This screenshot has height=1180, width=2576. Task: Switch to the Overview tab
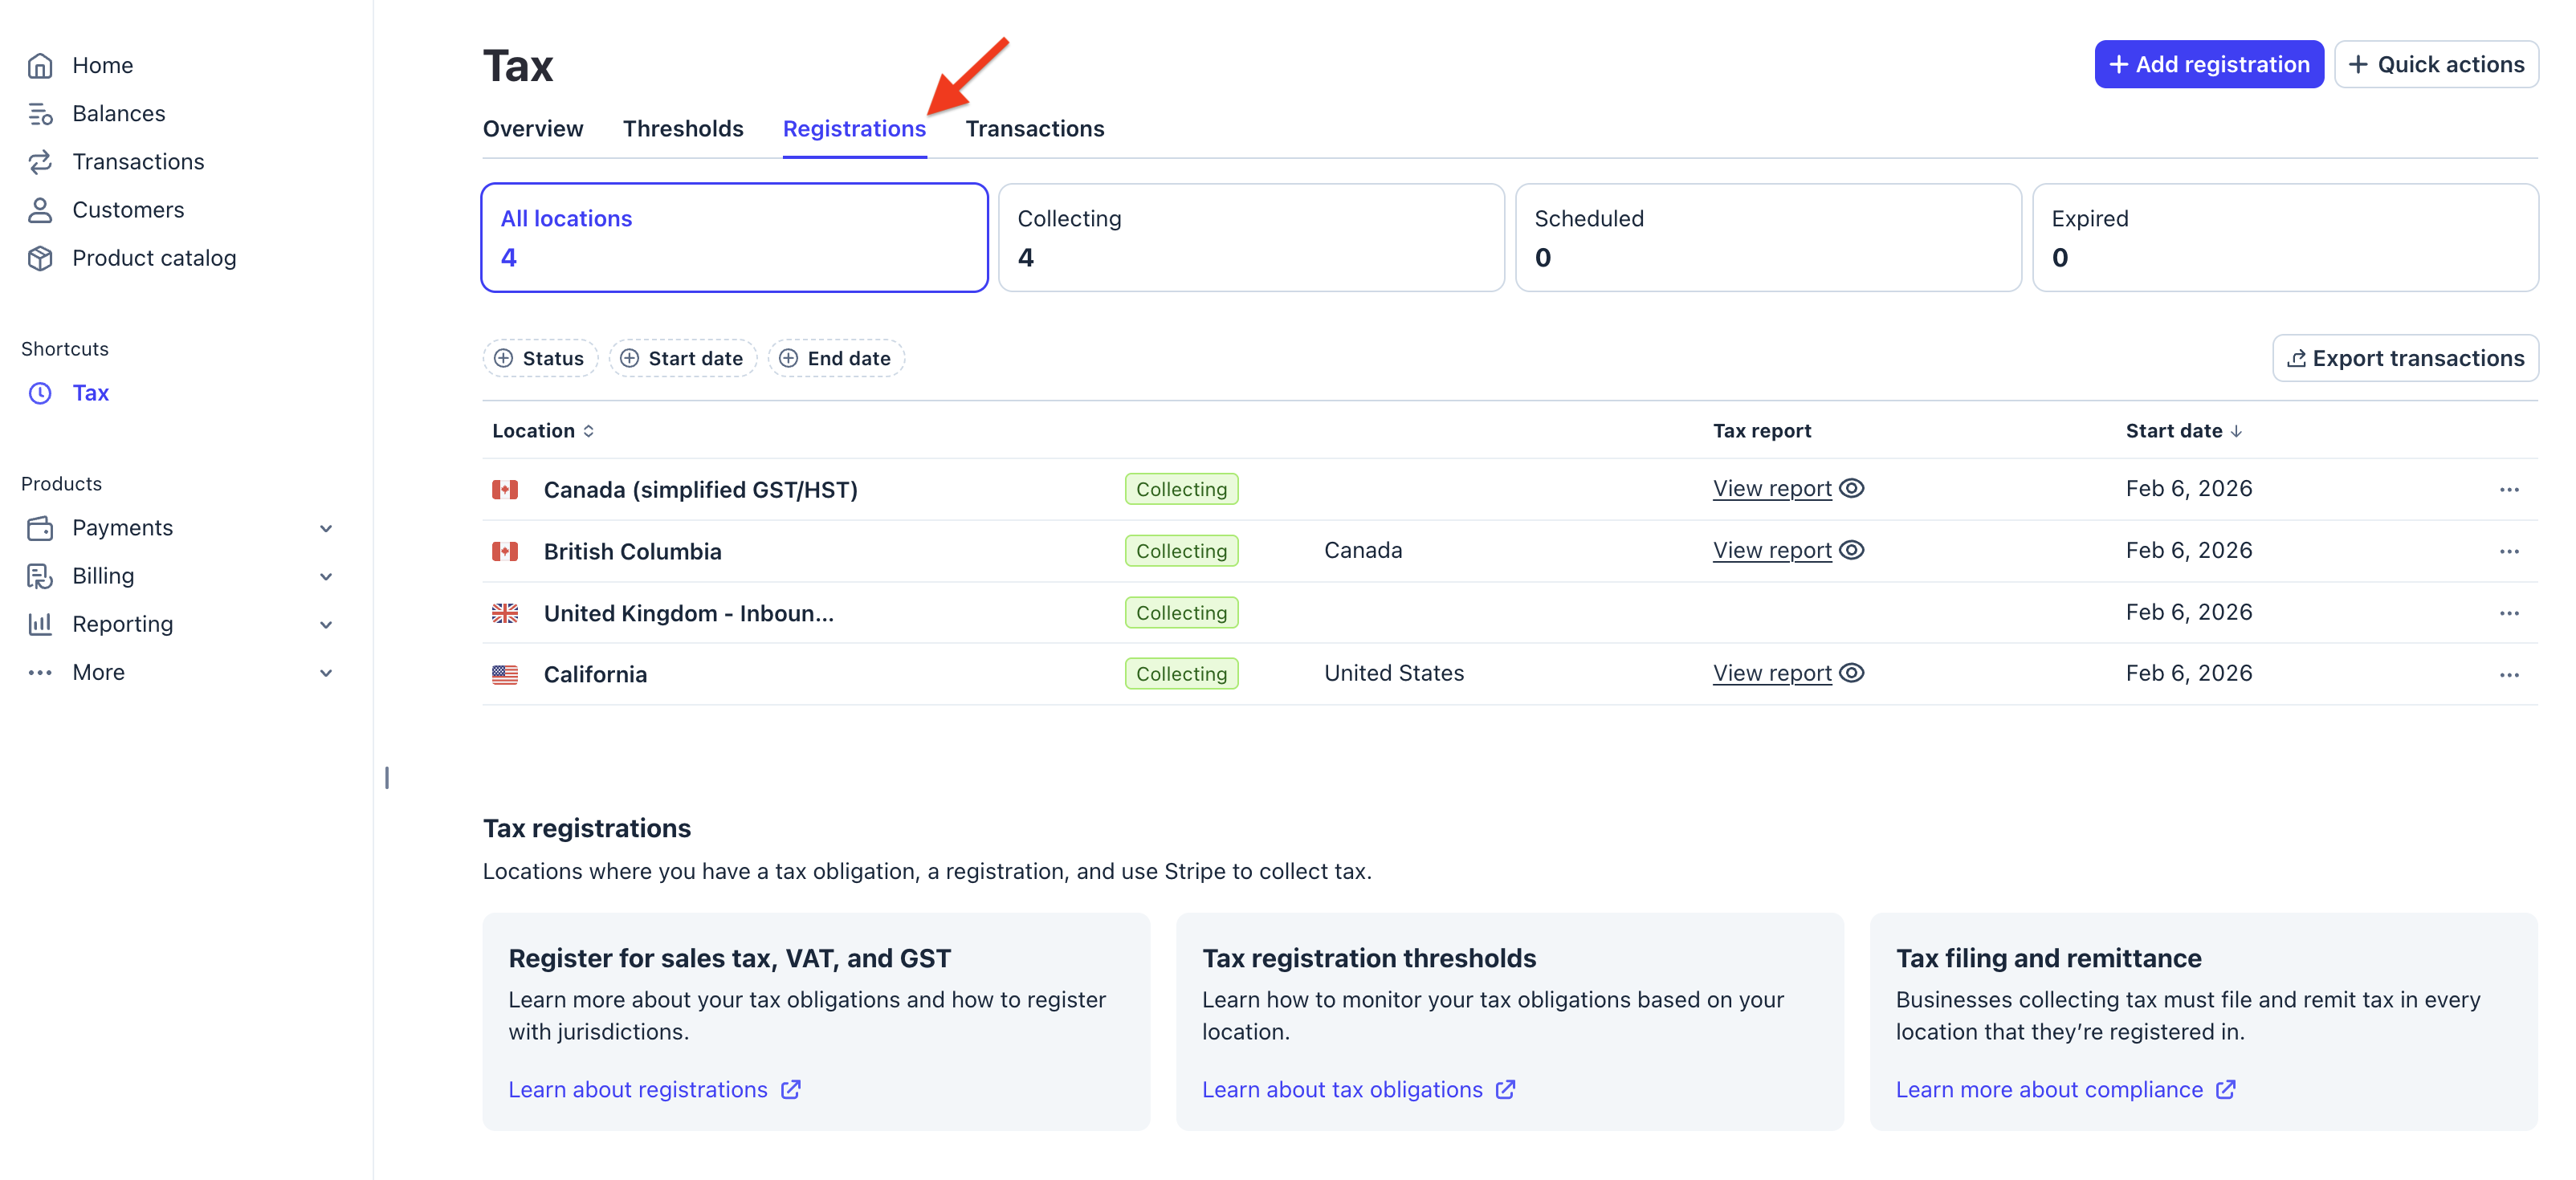pyautogui.click(x=533, y=128)
